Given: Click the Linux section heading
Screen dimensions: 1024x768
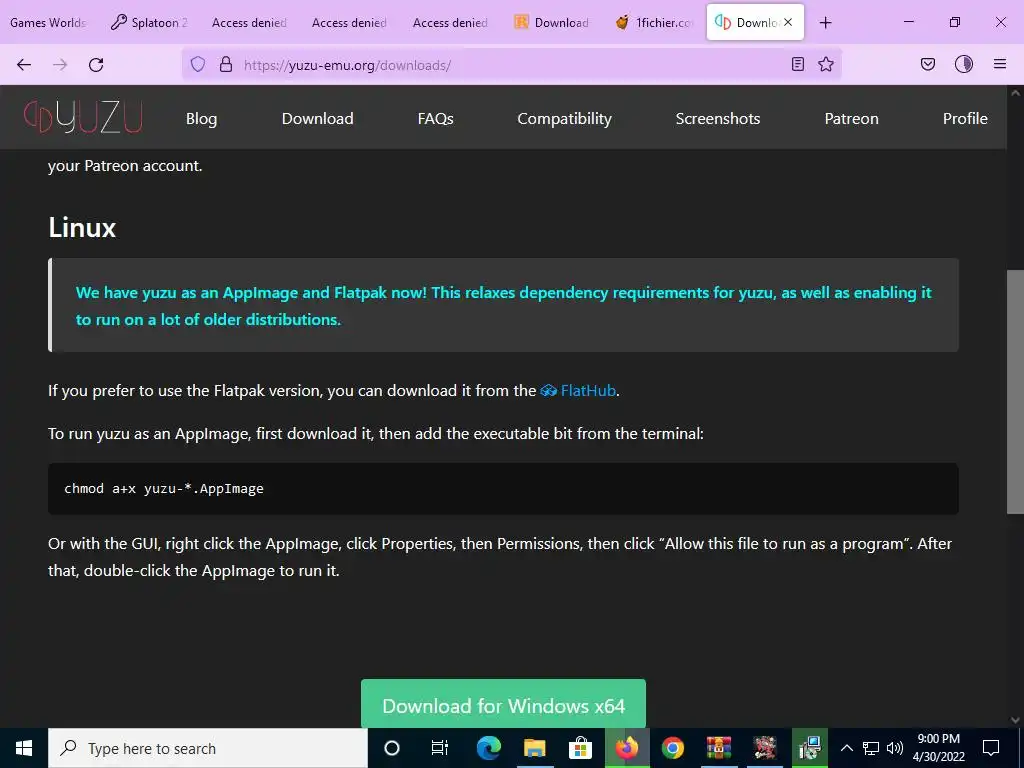Looking at the screenshot, I should [82, 228].
